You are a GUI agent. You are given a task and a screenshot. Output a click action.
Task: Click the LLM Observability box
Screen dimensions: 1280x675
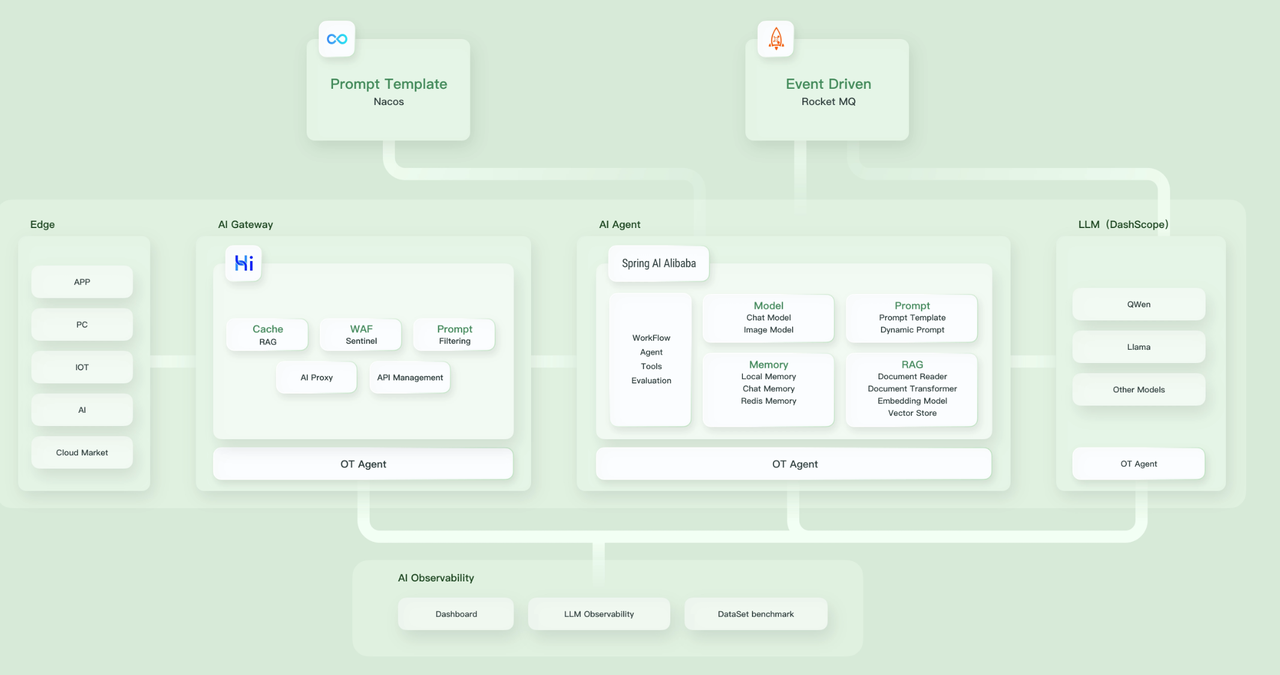point(599,614)
